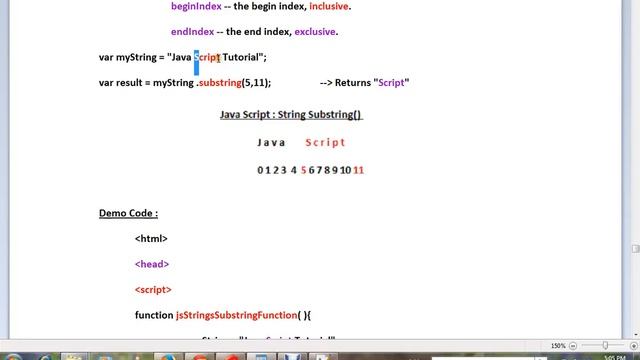Click the red 'substring' method name

[220, 83]
